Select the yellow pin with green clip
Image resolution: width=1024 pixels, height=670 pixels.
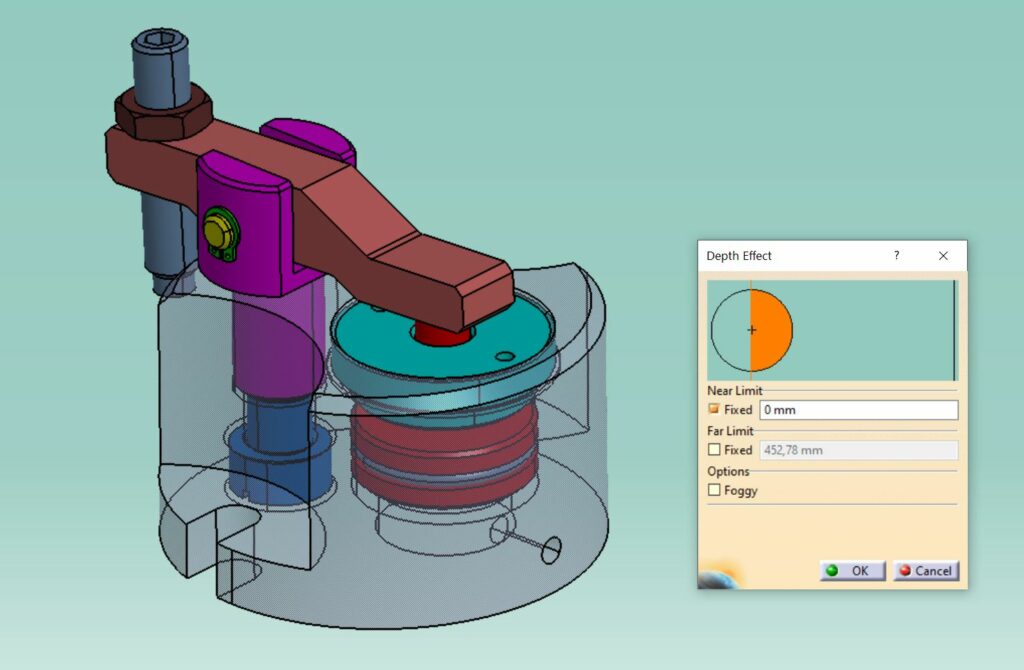coord(217,231)
